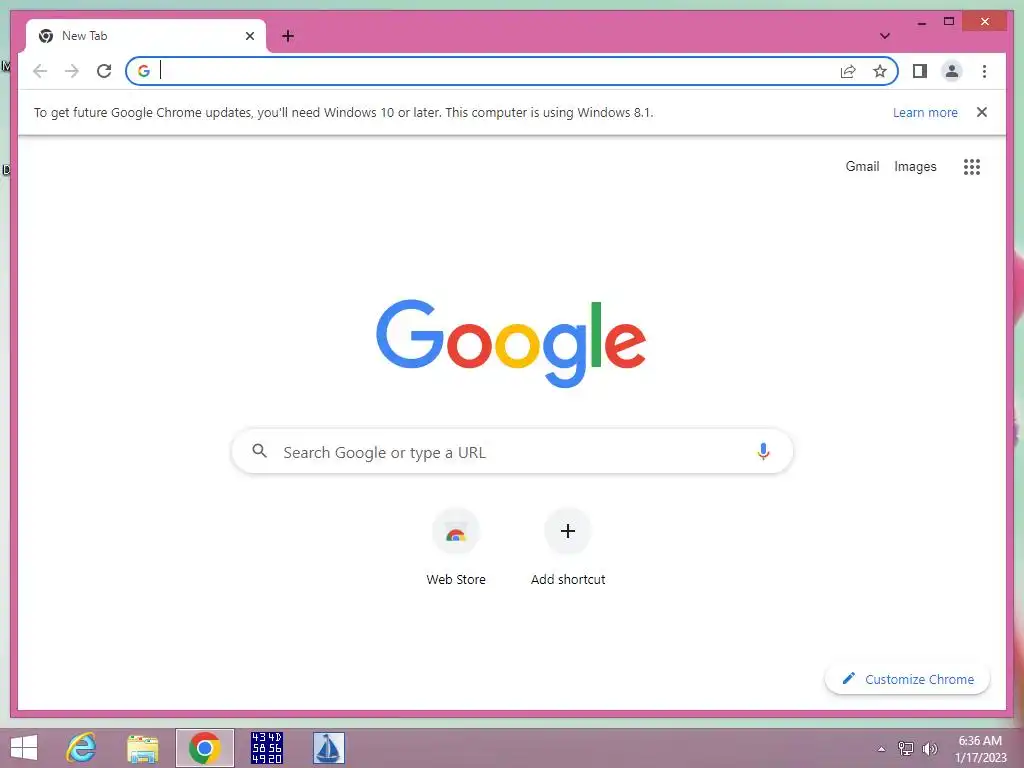Show hidden system tray icons
The height and width of the screenshot is (768, 1024).
tap(881, 749)
